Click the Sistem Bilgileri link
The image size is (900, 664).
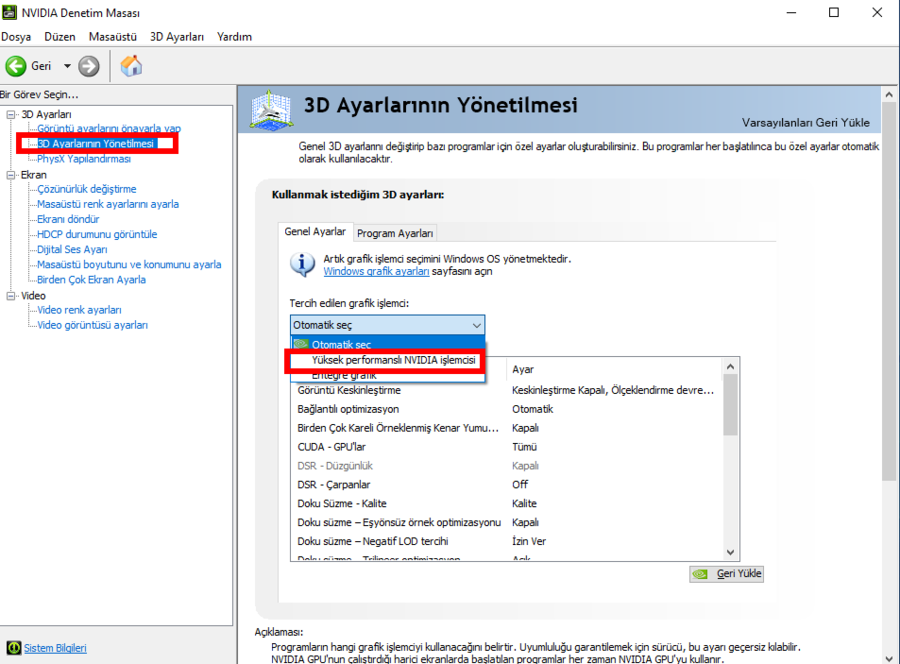55,648
